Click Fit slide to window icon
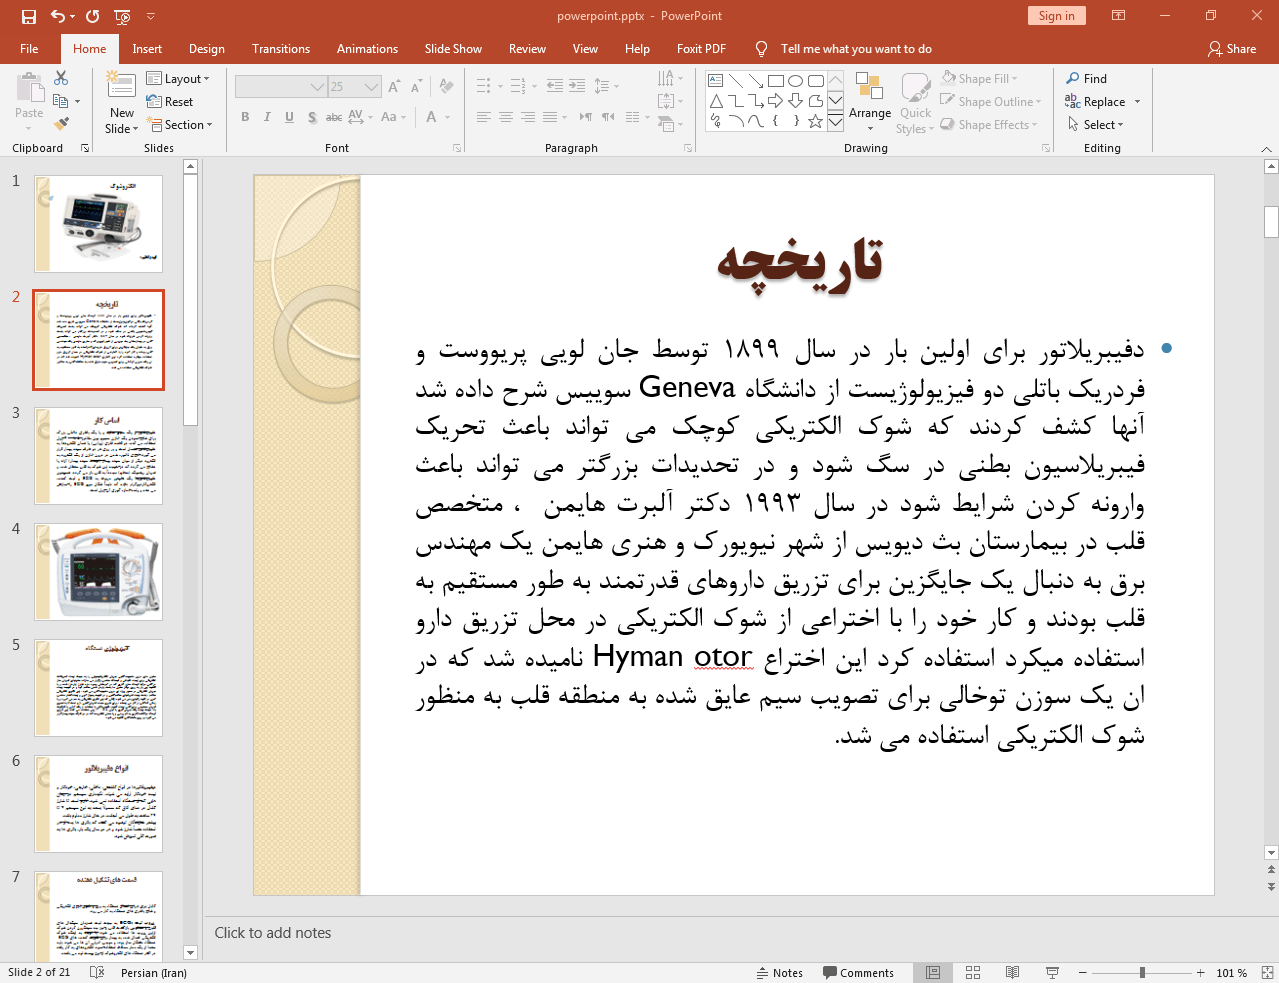Image resolution: width=1279 pixels, height=983 pixels. (1267, 973)
